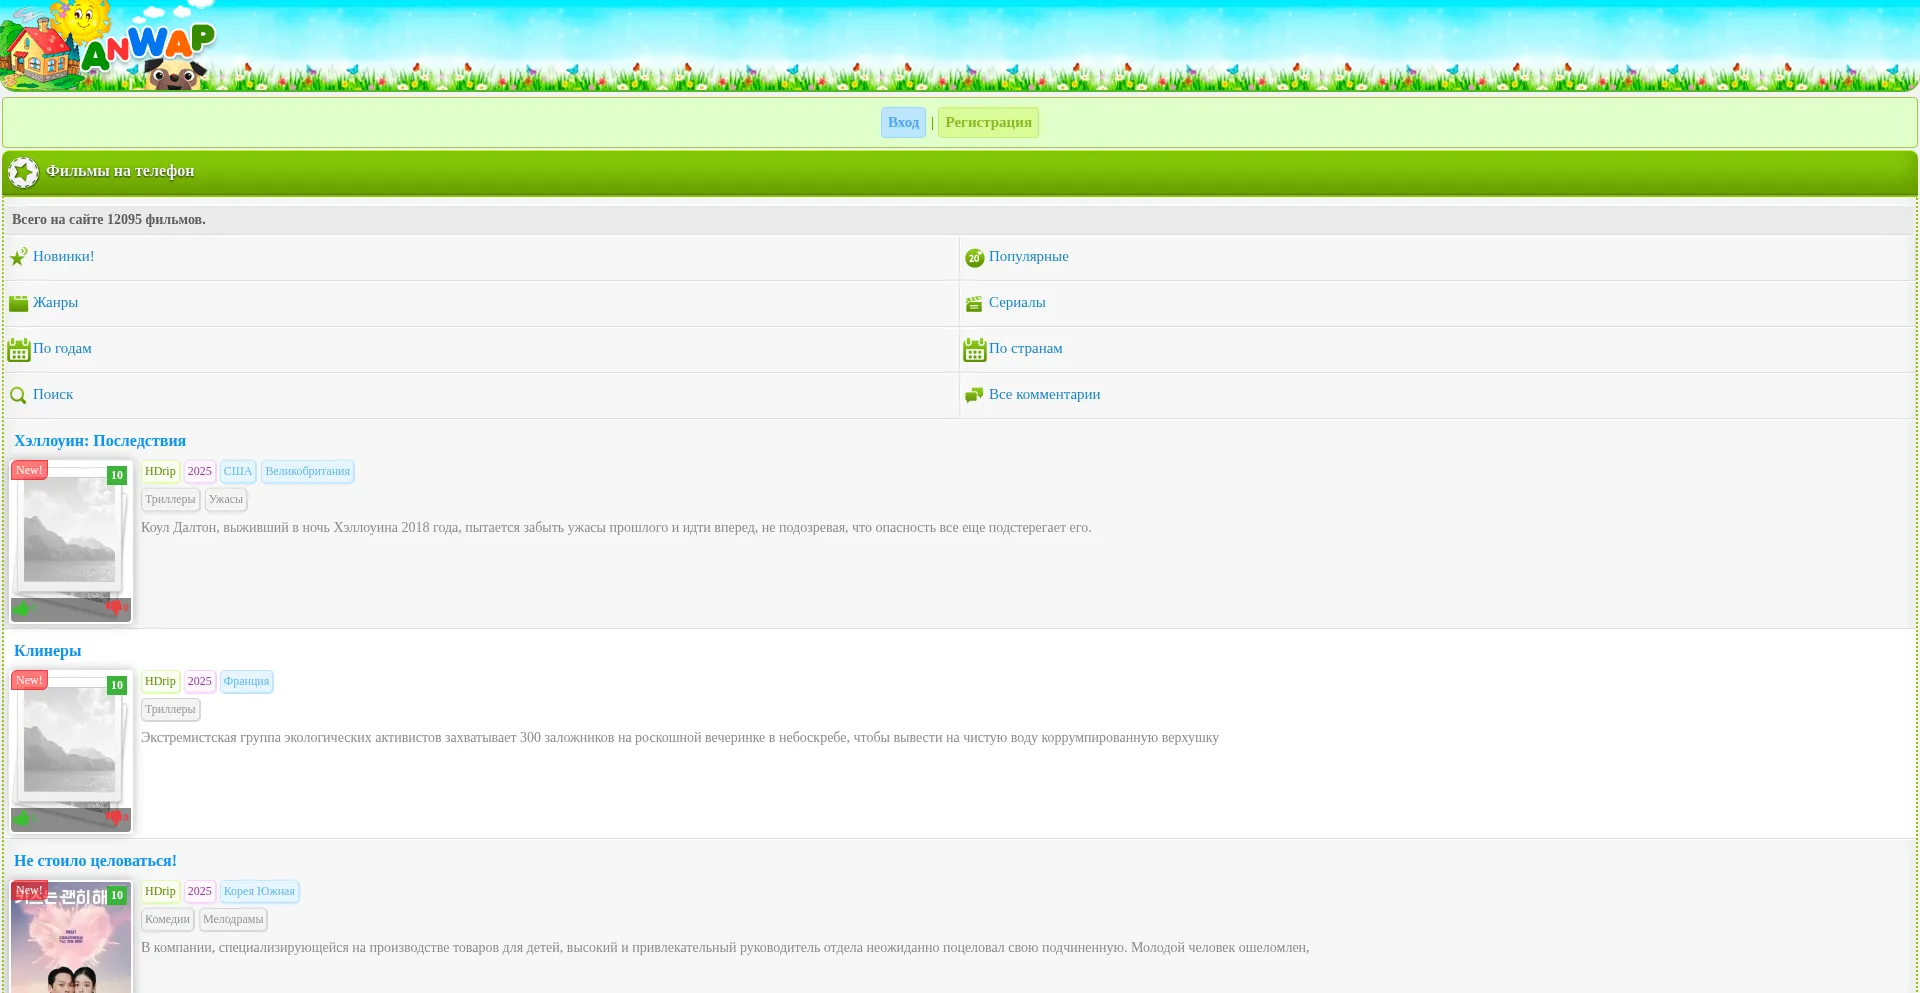
Task: Click the green badge icon beside Популярные
Action: (x=974, y=258)
